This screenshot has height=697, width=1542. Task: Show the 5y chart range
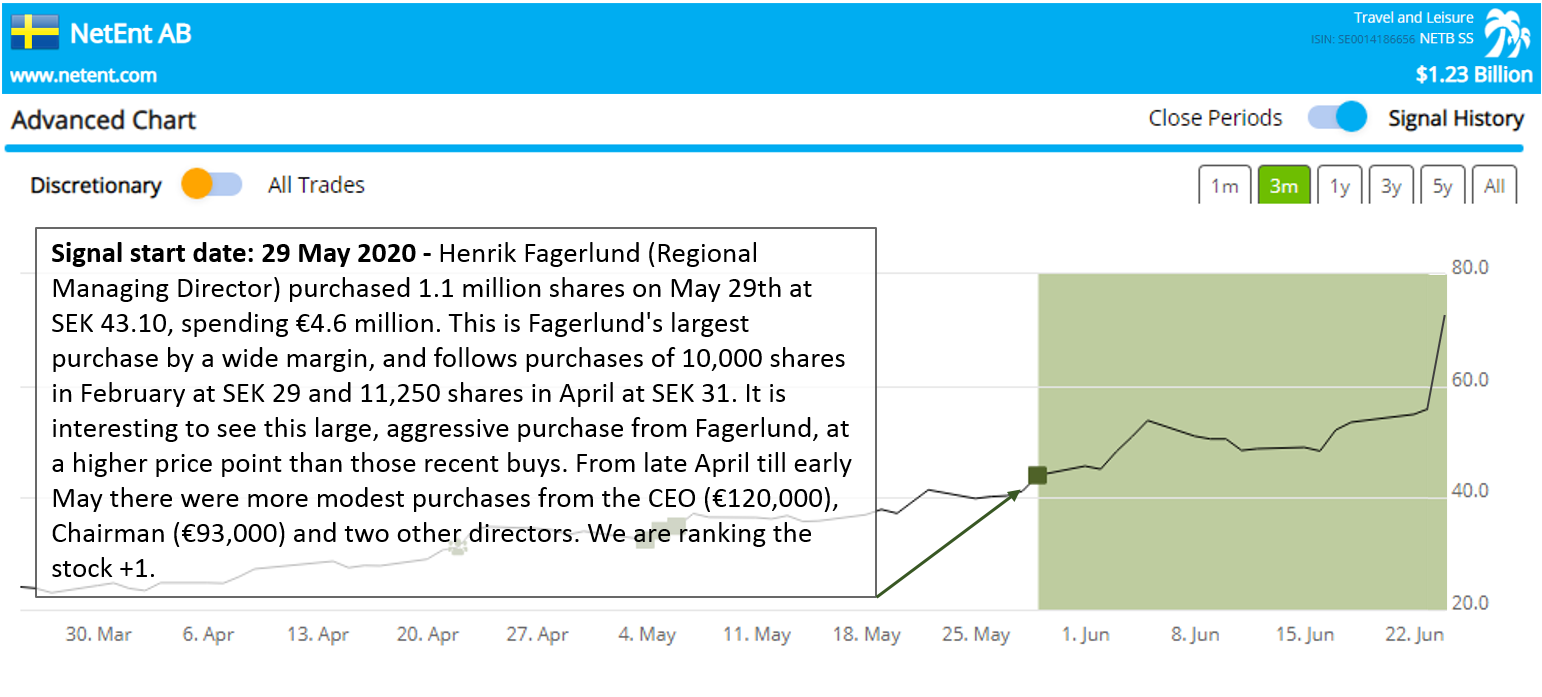click(1442, 186)
